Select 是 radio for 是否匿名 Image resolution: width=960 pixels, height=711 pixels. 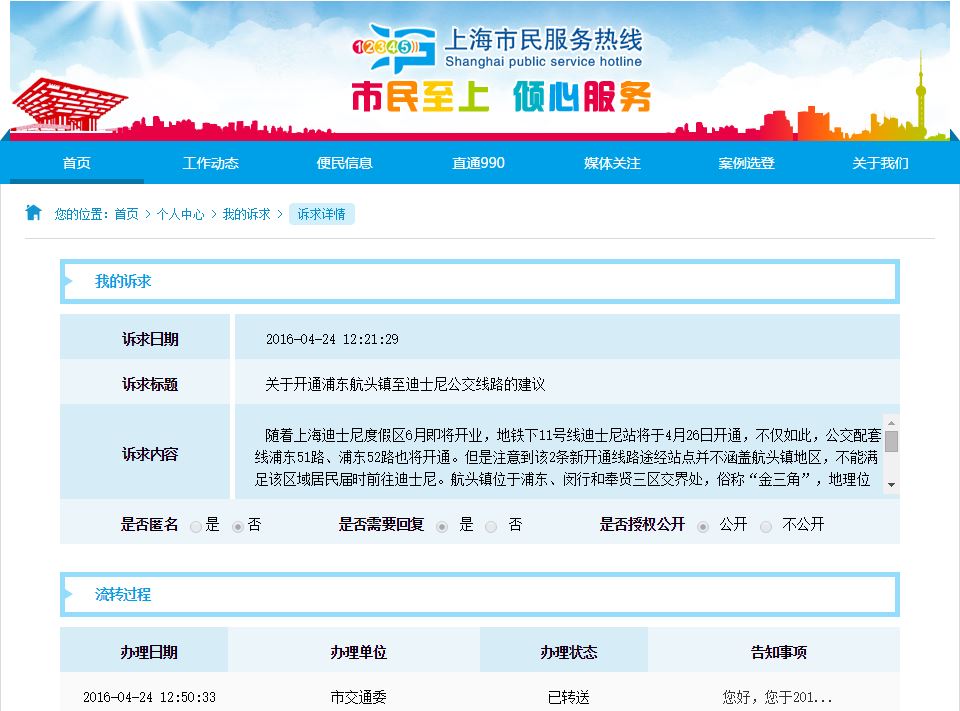pos(196,527)
